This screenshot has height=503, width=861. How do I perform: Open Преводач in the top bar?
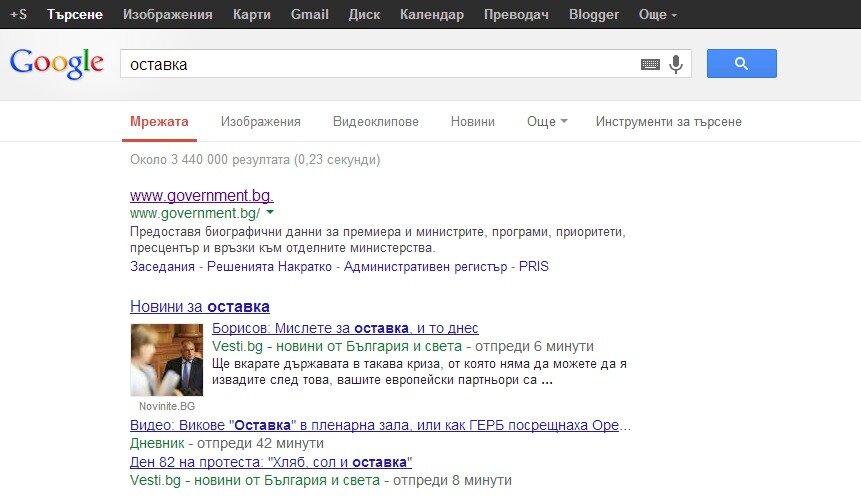click(x=516, y=14)
